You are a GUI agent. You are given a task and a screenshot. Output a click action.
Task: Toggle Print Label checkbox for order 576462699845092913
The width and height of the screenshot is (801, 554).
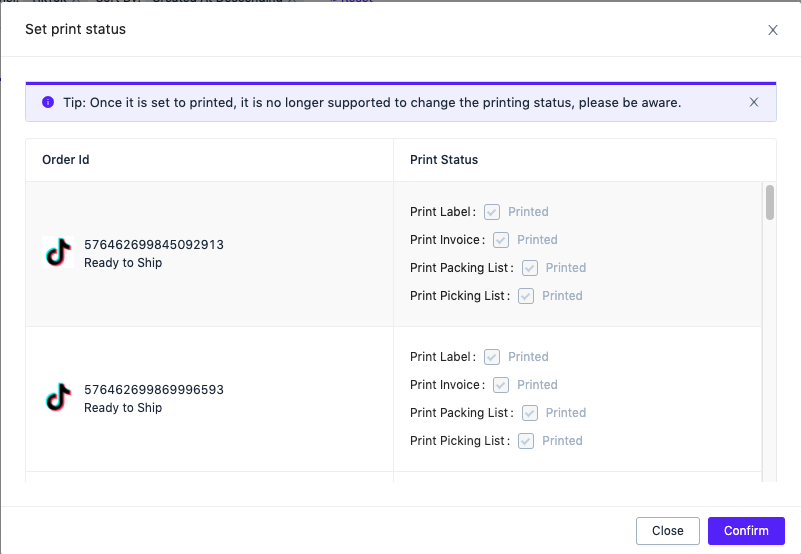click(x=491, y=212)
